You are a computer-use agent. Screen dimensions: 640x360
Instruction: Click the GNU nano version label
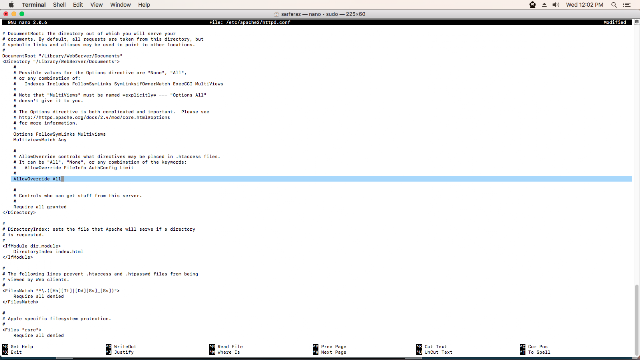tap(27, 22)
